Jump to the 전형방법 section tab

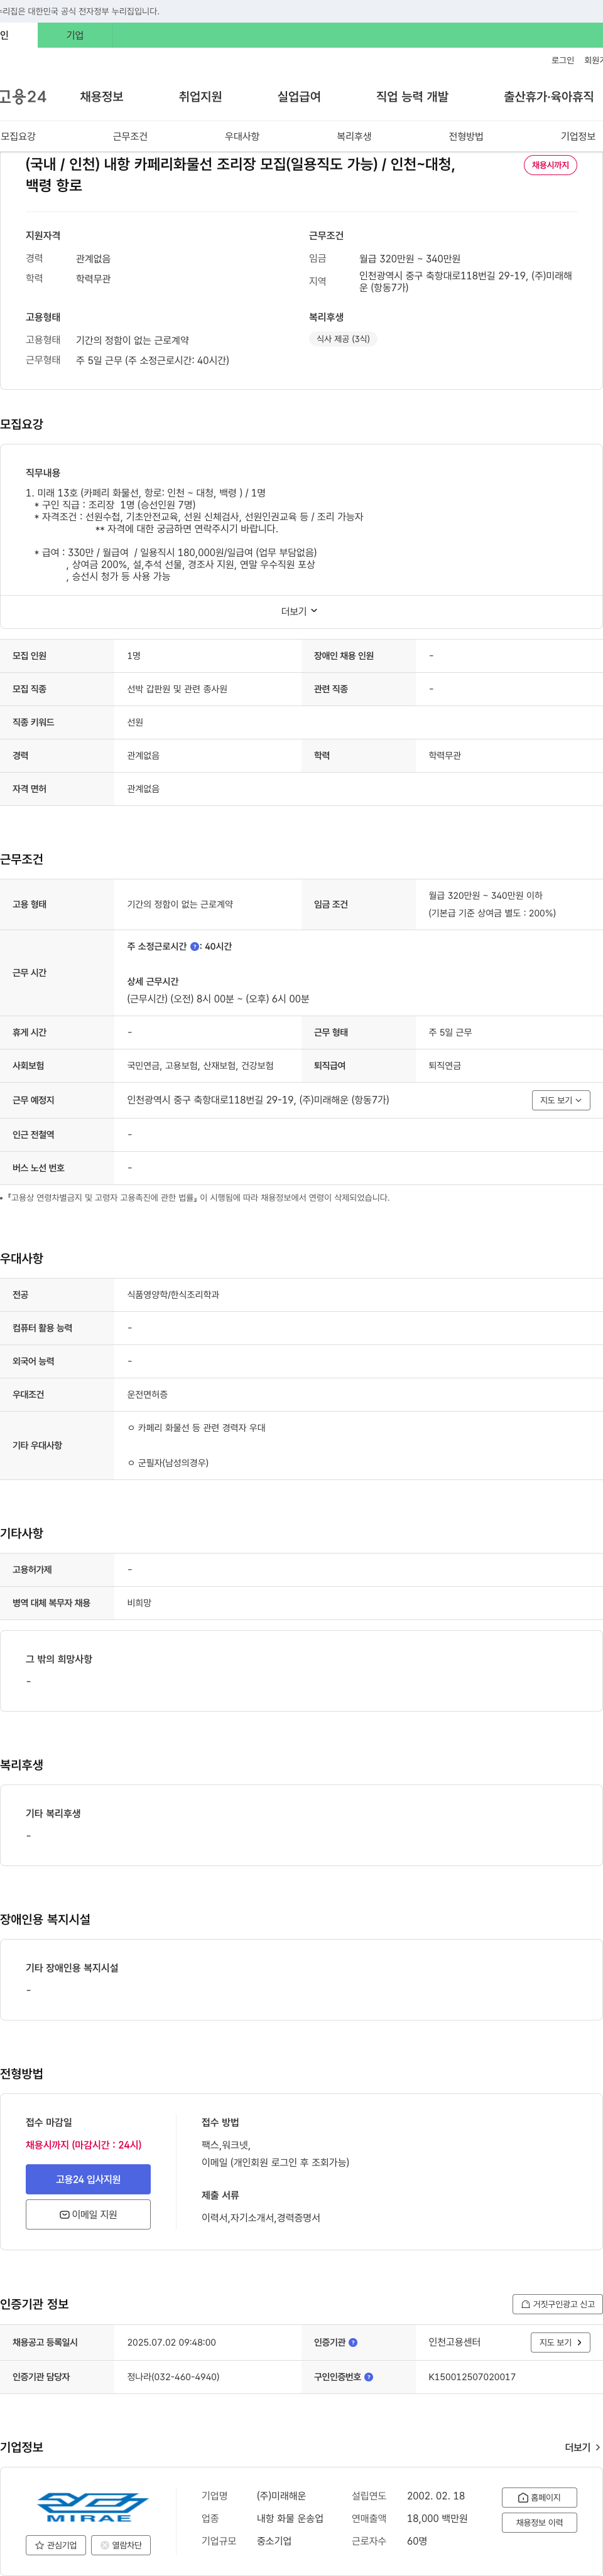click(x=466, y=136)
